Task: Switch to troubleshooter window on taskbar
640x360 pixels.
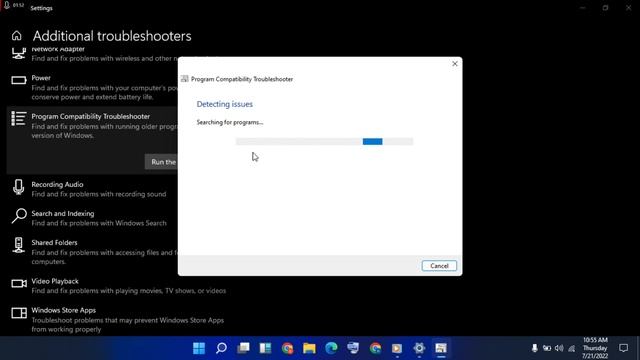Action: tap(441, 348)
